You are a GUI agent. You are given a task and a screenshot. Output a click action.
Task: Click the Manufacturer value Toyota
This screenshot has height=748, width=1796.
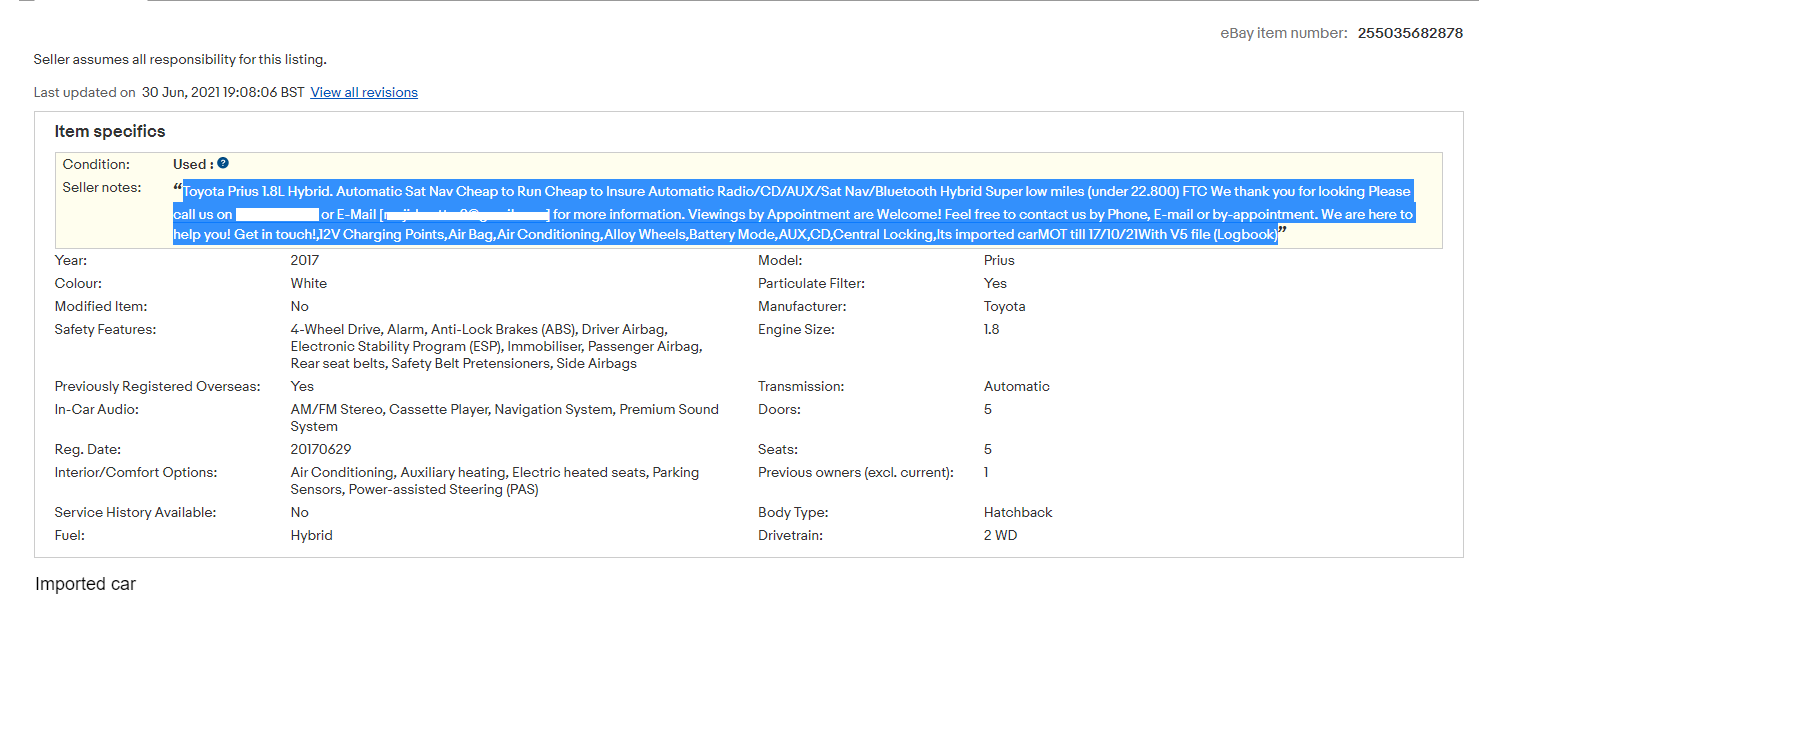(x=1004, y=306)
